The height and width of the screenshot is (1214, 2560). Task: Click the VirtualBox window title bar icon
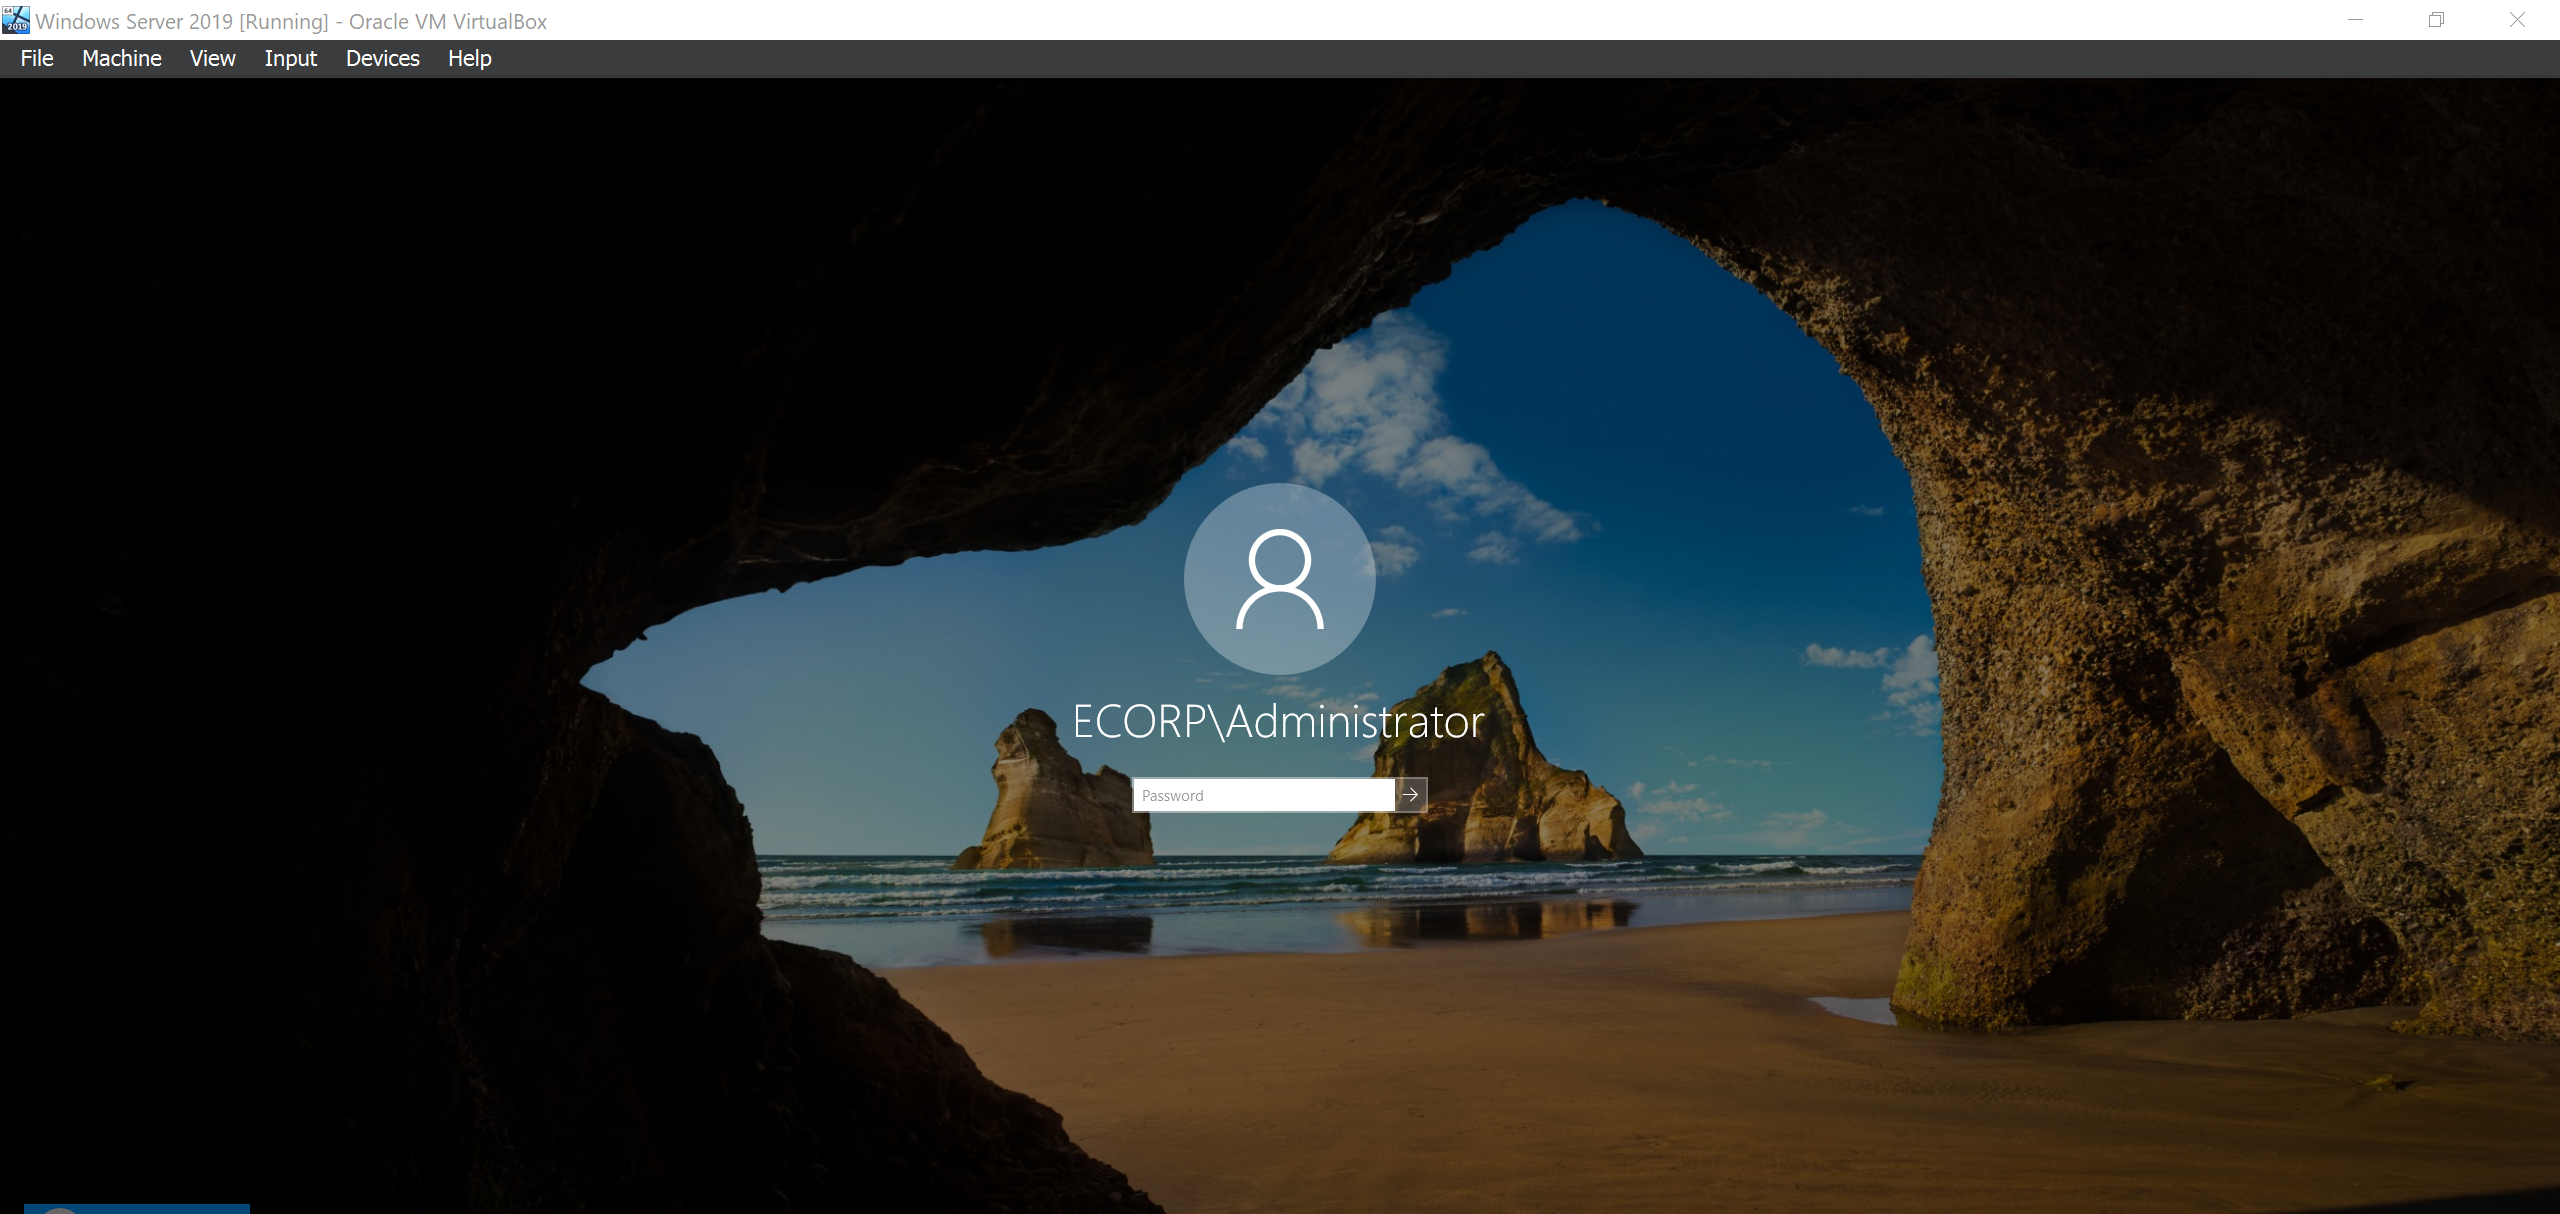(16, 20)
